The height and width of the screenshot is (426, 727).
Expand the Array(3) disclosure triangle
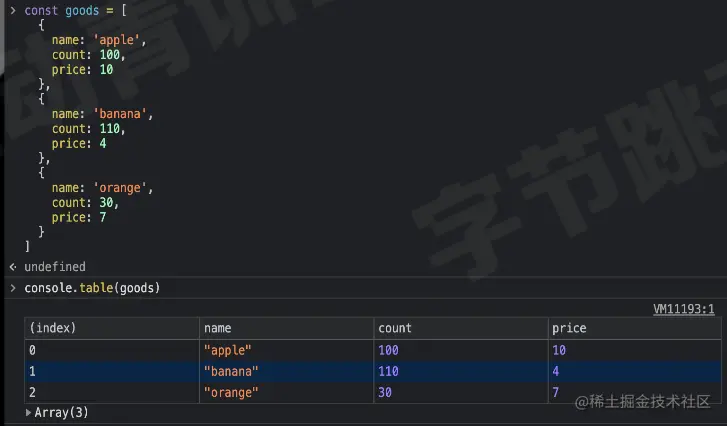[x=29, y=412]
